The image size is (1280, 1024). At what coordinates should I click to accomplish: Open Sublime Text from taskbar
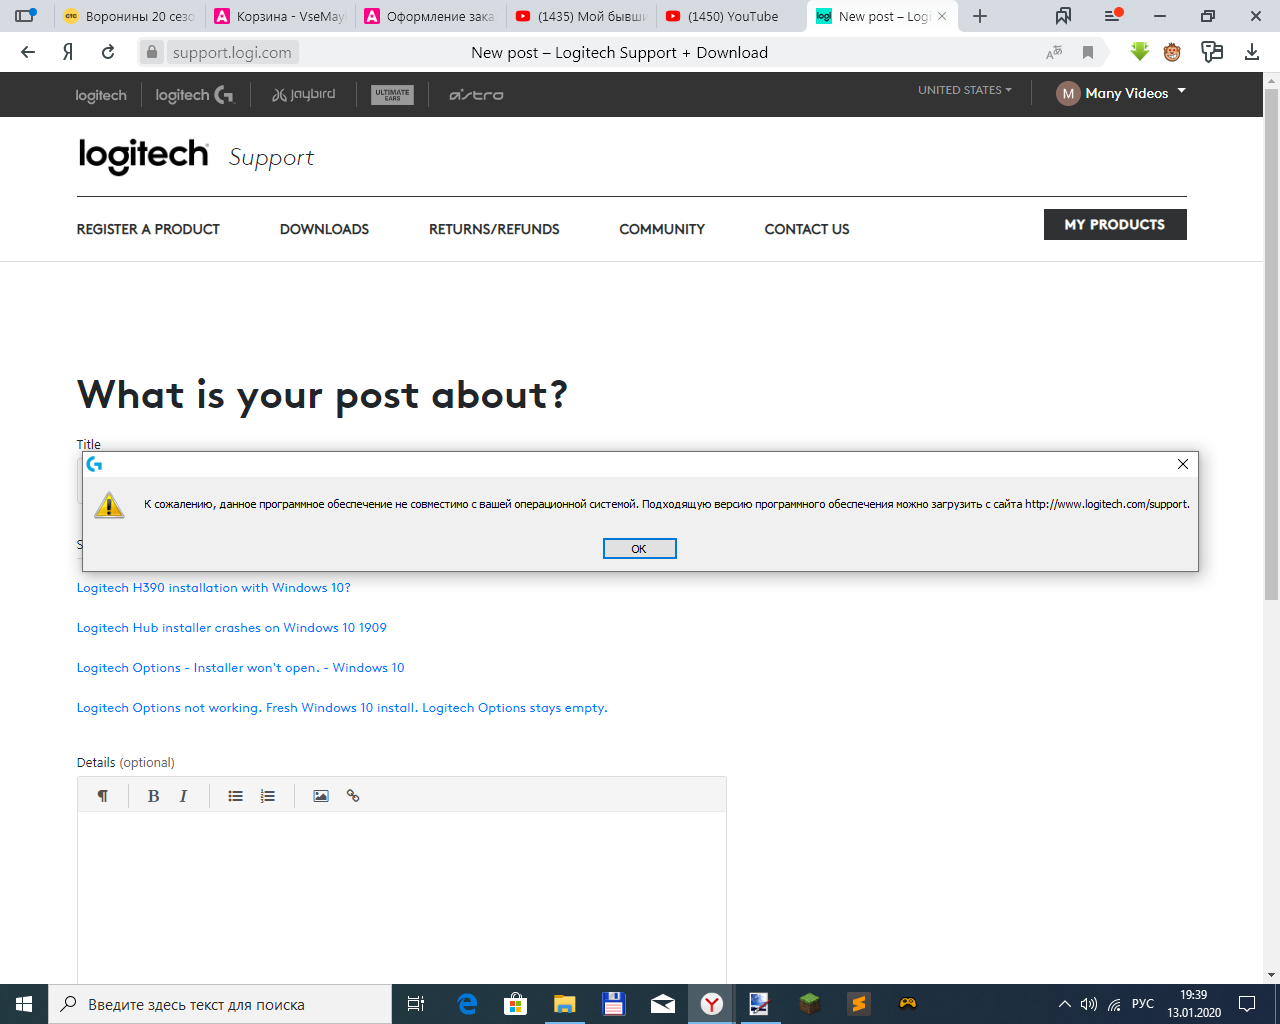[x=859, y=1004]
